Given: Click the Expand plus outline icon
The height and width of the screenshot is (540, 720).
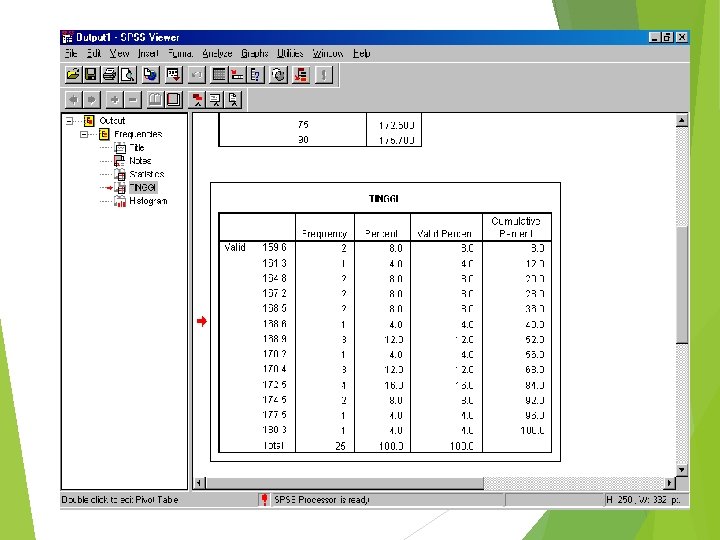Looking at the screenshot, I should pos(114,99).
